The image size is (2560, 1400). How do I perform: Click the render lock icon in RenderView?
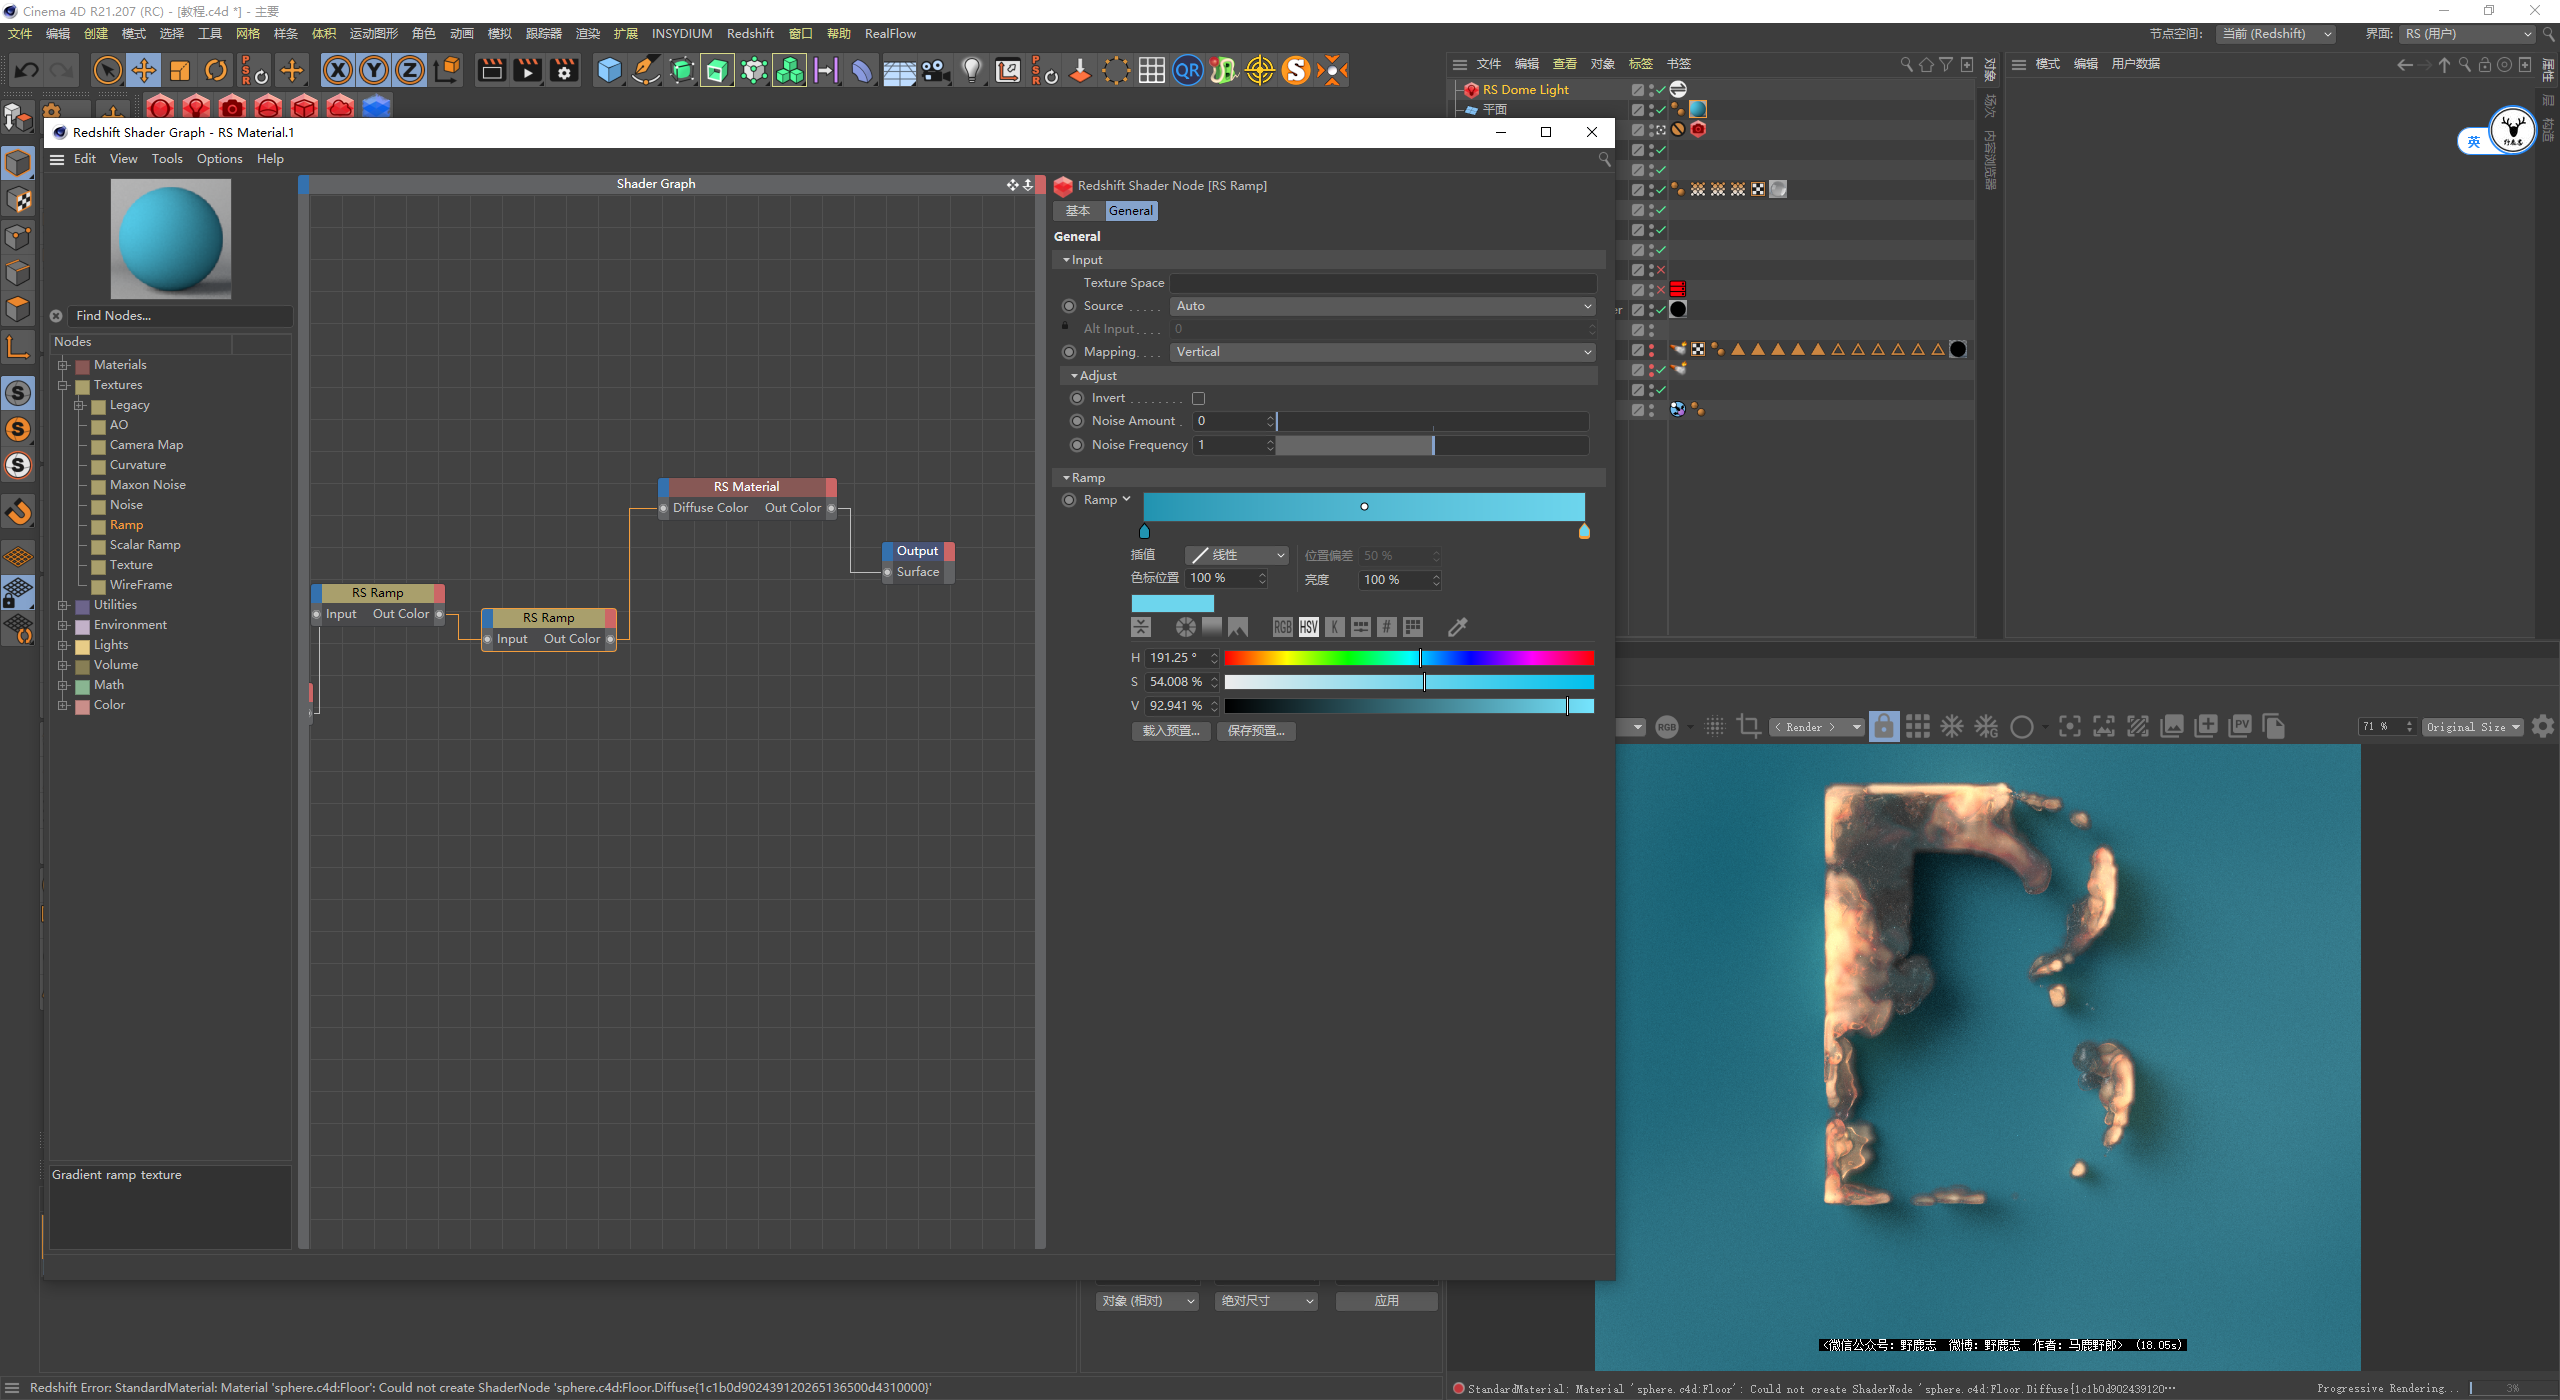click(x=1883, y=727)
